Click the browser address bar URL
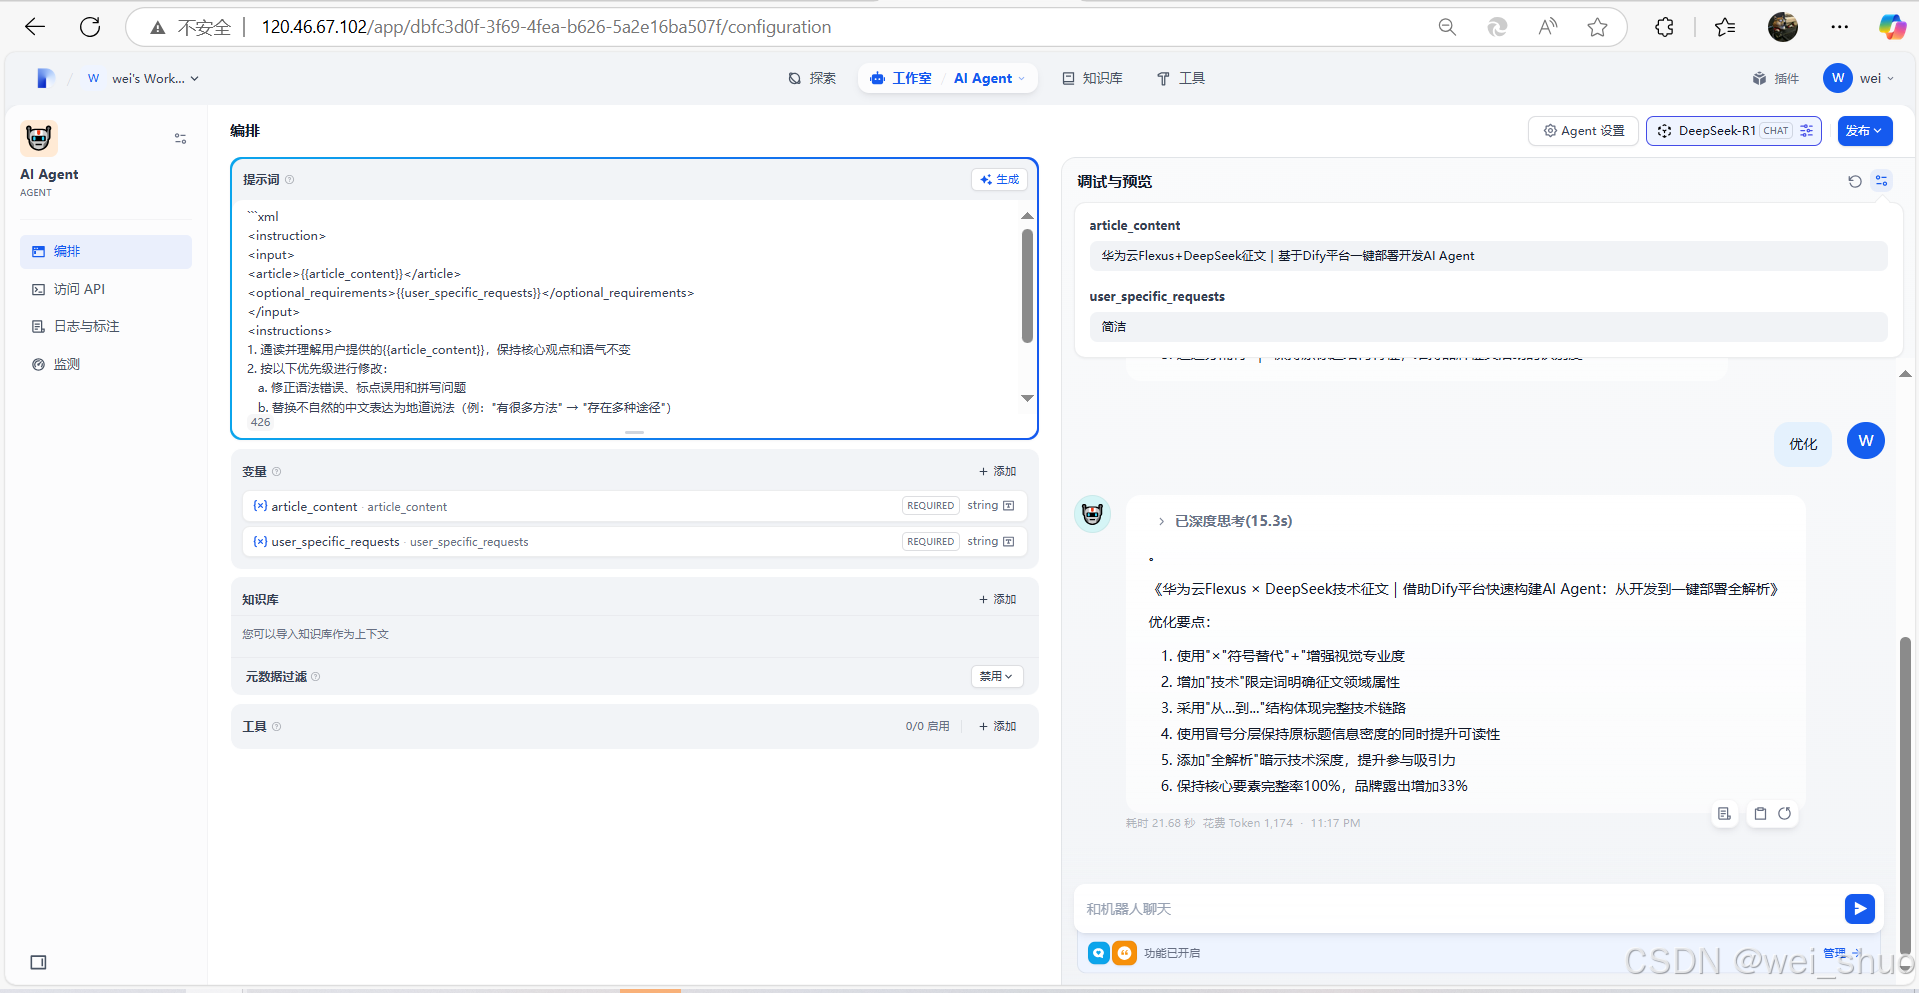Image resolution: width=1919 pixels, height=993 pixels. tap(546, 27)
